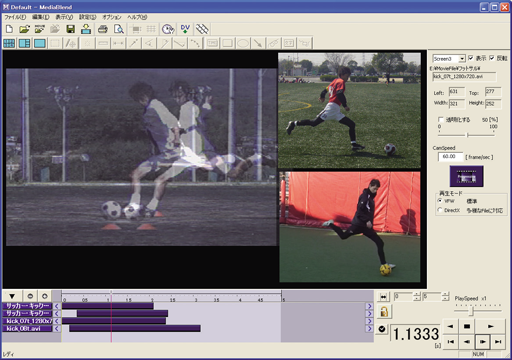Choose the ellipse drawing tool
Viewport: 512px width, 360px height.
coord(243,43)
